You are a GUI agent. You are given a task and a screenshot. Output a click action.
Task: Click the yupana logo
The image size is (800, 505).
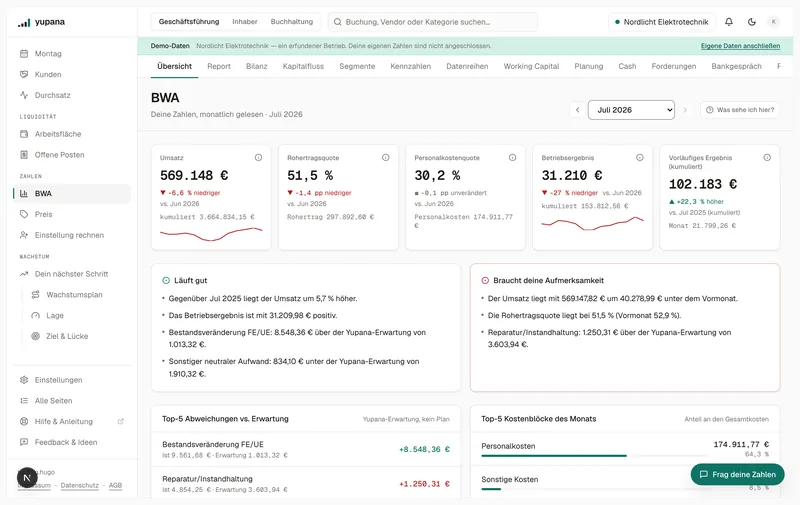click(x=41, y=22)
